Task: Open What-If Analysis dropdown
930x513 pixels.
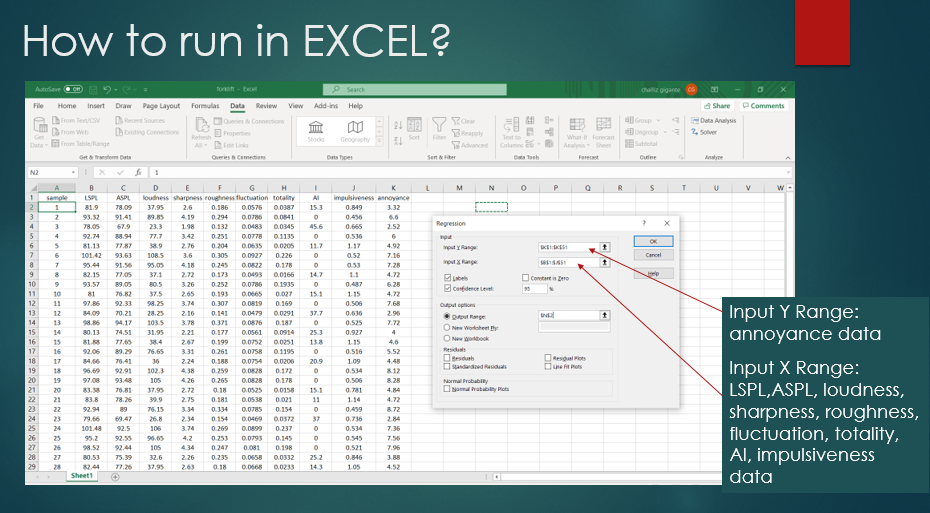Action: click(576, 133)
